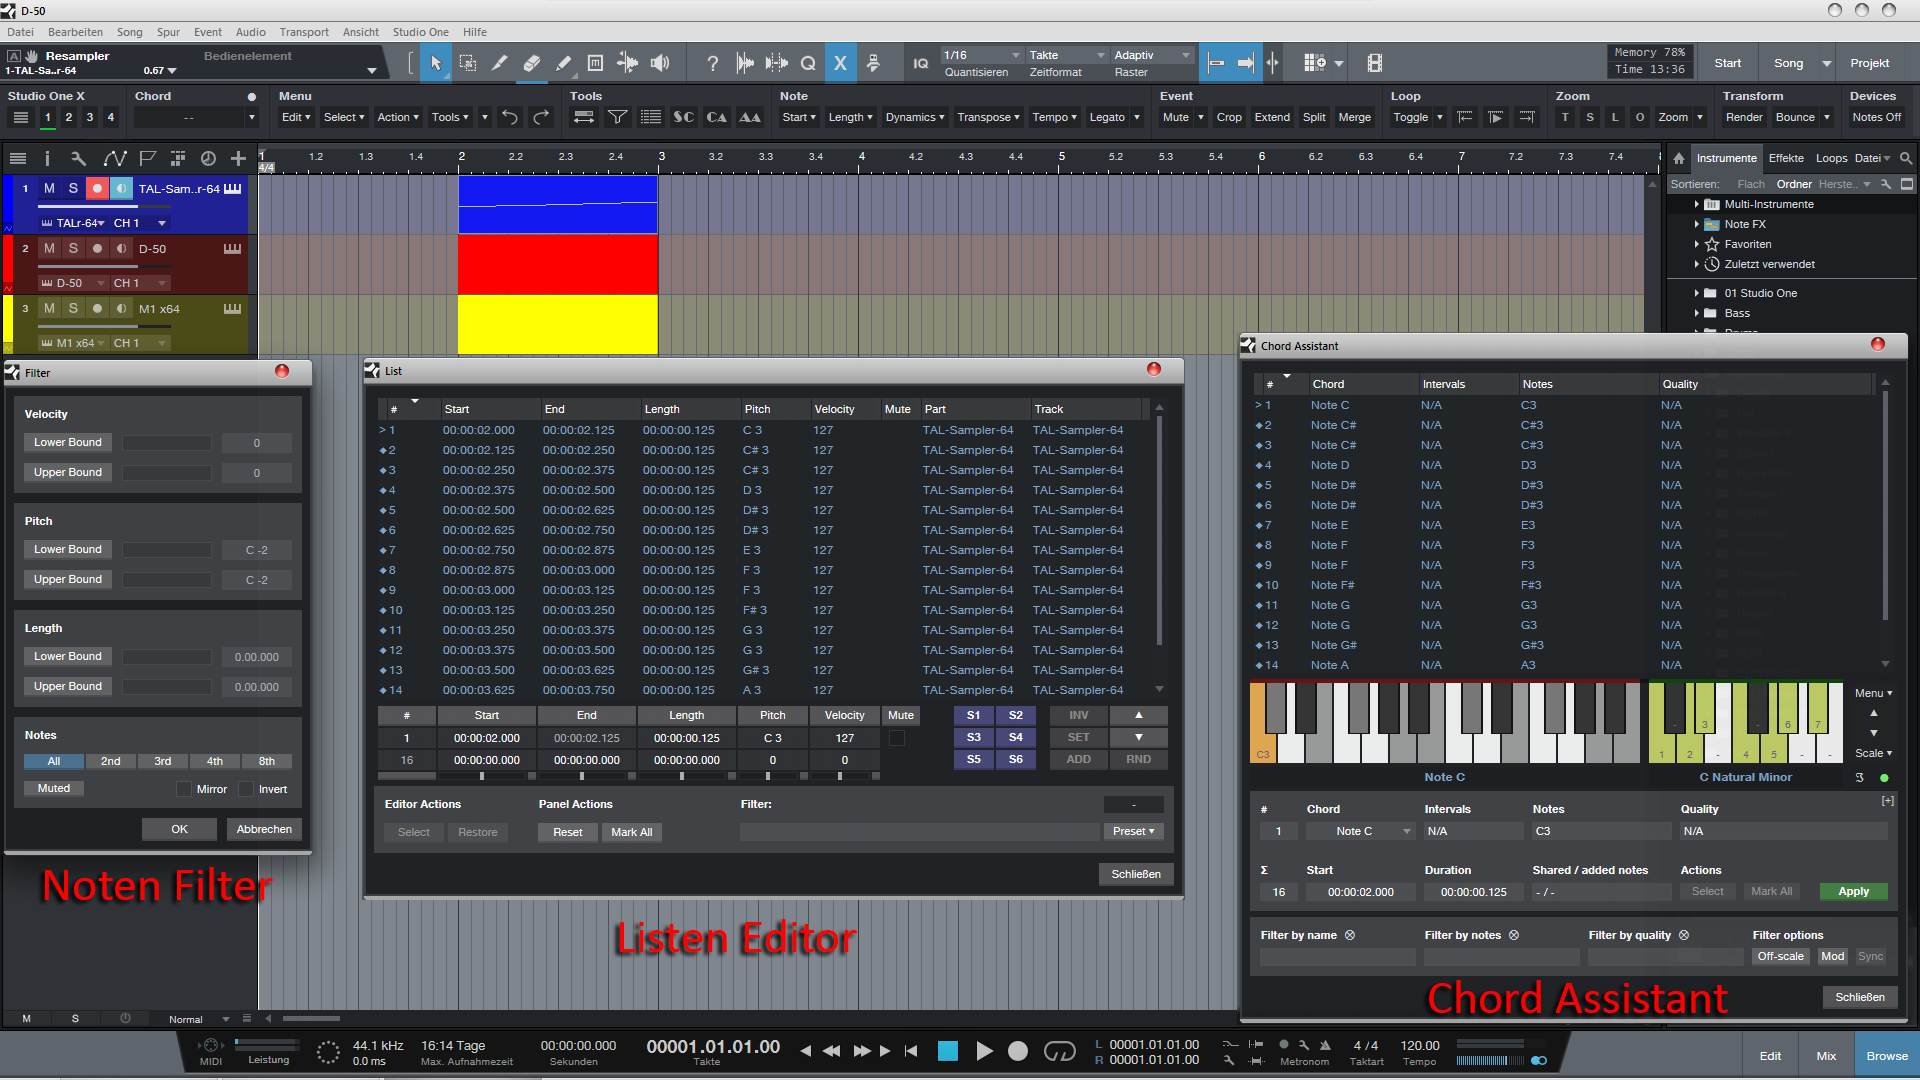This screenshot has height=1080, width=1920.
Task: Switch to the Effekte browser tab
Action: [1785, 158]
